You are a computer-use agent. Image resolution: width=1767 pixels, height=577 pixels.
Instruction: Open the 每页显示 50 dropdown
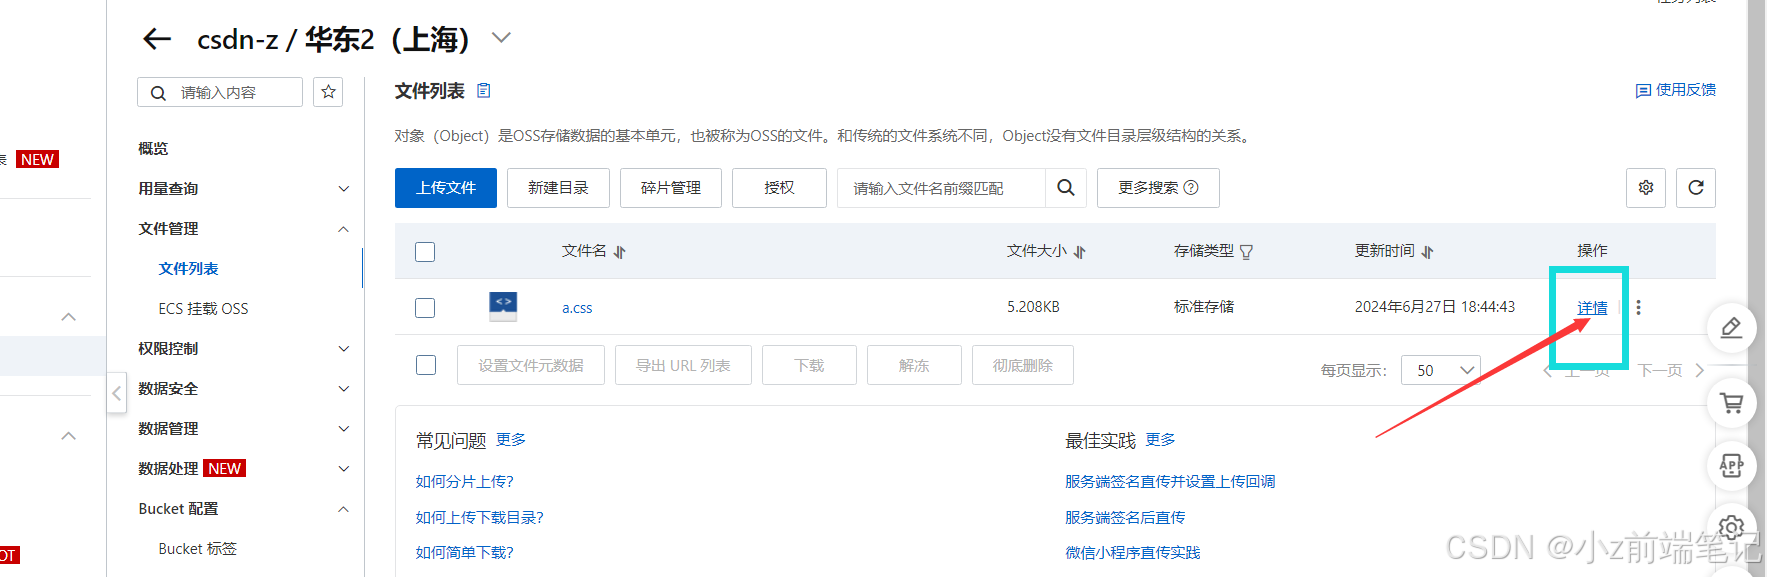click(x=1441, y=370)
